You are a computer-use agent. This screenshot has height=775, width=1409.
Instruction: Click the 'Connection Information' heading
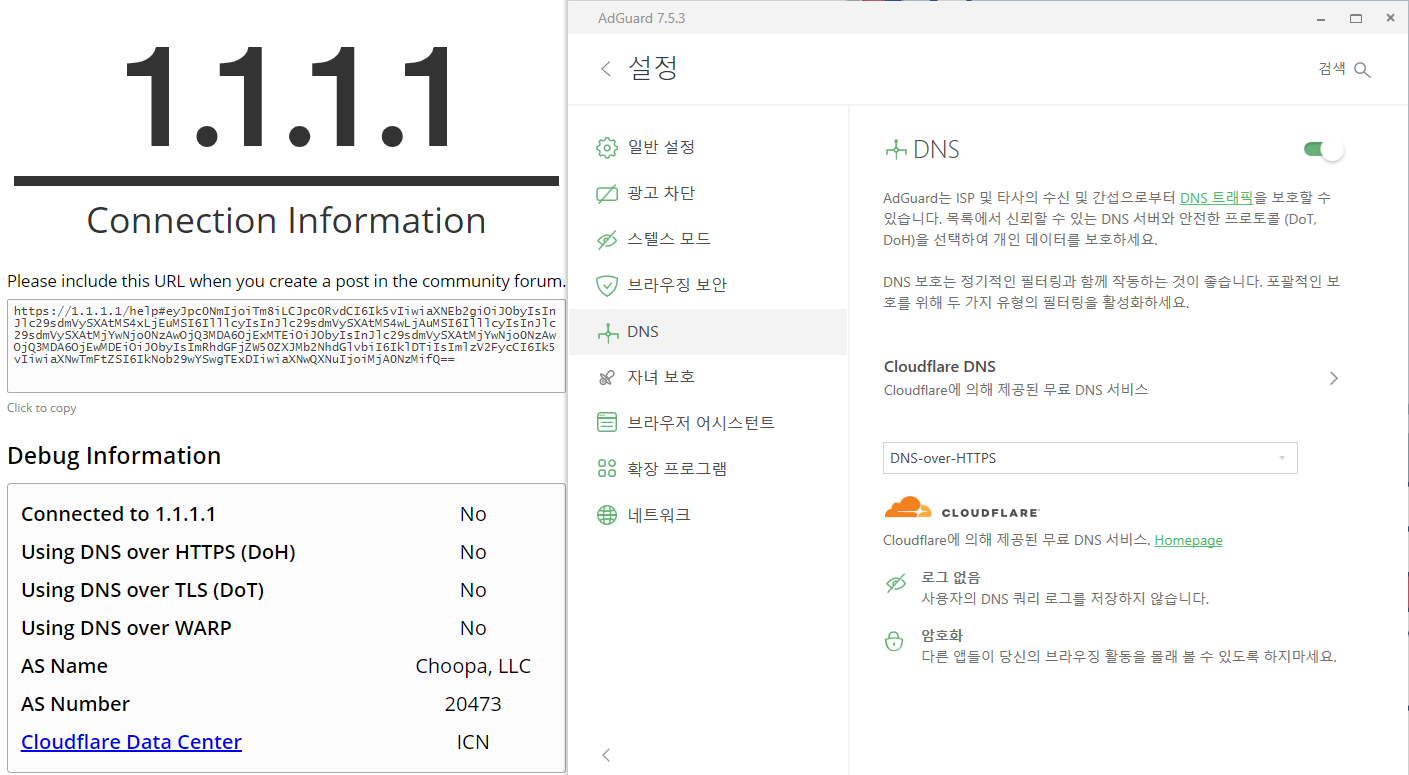tap(286, 220)
